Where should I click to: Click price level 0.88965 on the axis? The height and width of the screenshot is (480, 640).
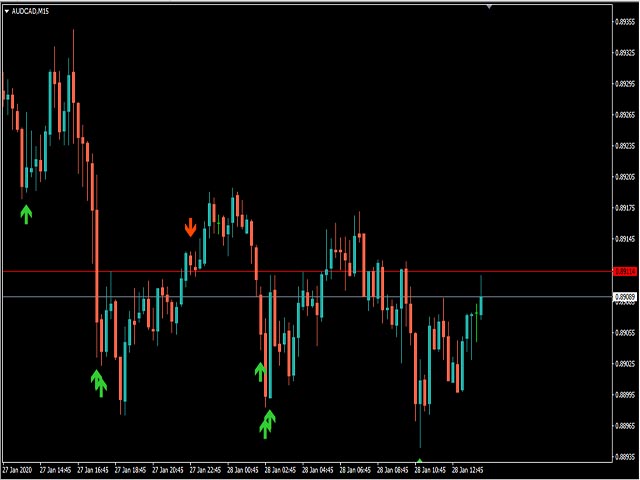tap(625, 425)
